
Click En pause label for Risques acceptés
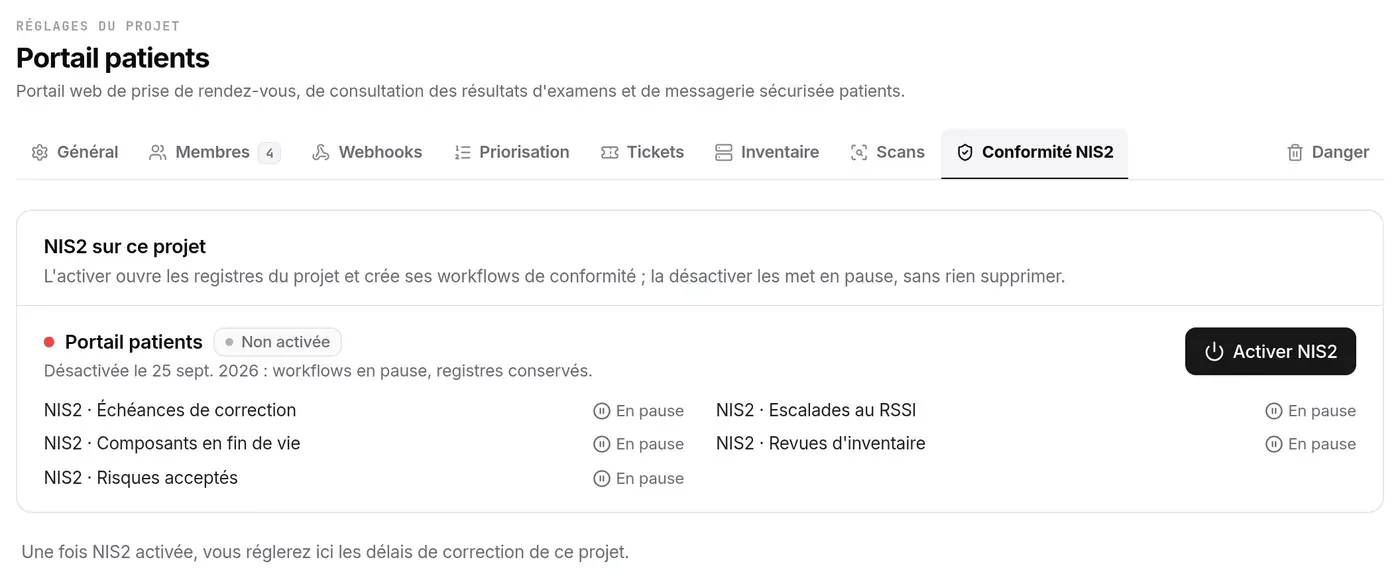[x=650, y=478]
